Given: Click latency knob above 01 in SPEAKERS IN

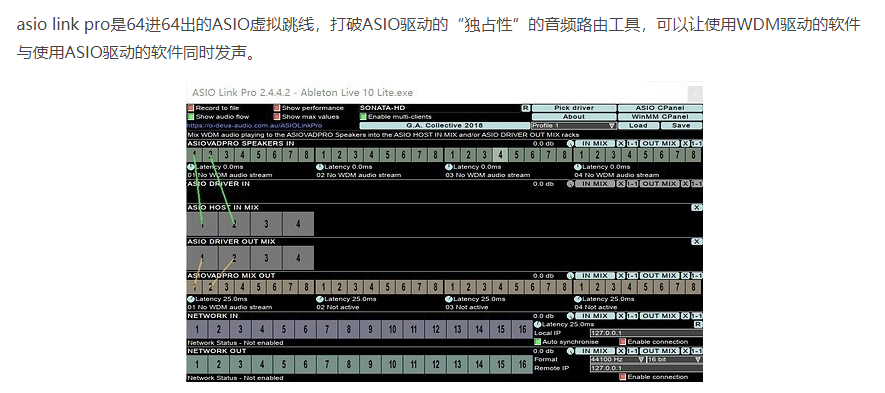Looking at the screenshot, I should click(190, 167).
